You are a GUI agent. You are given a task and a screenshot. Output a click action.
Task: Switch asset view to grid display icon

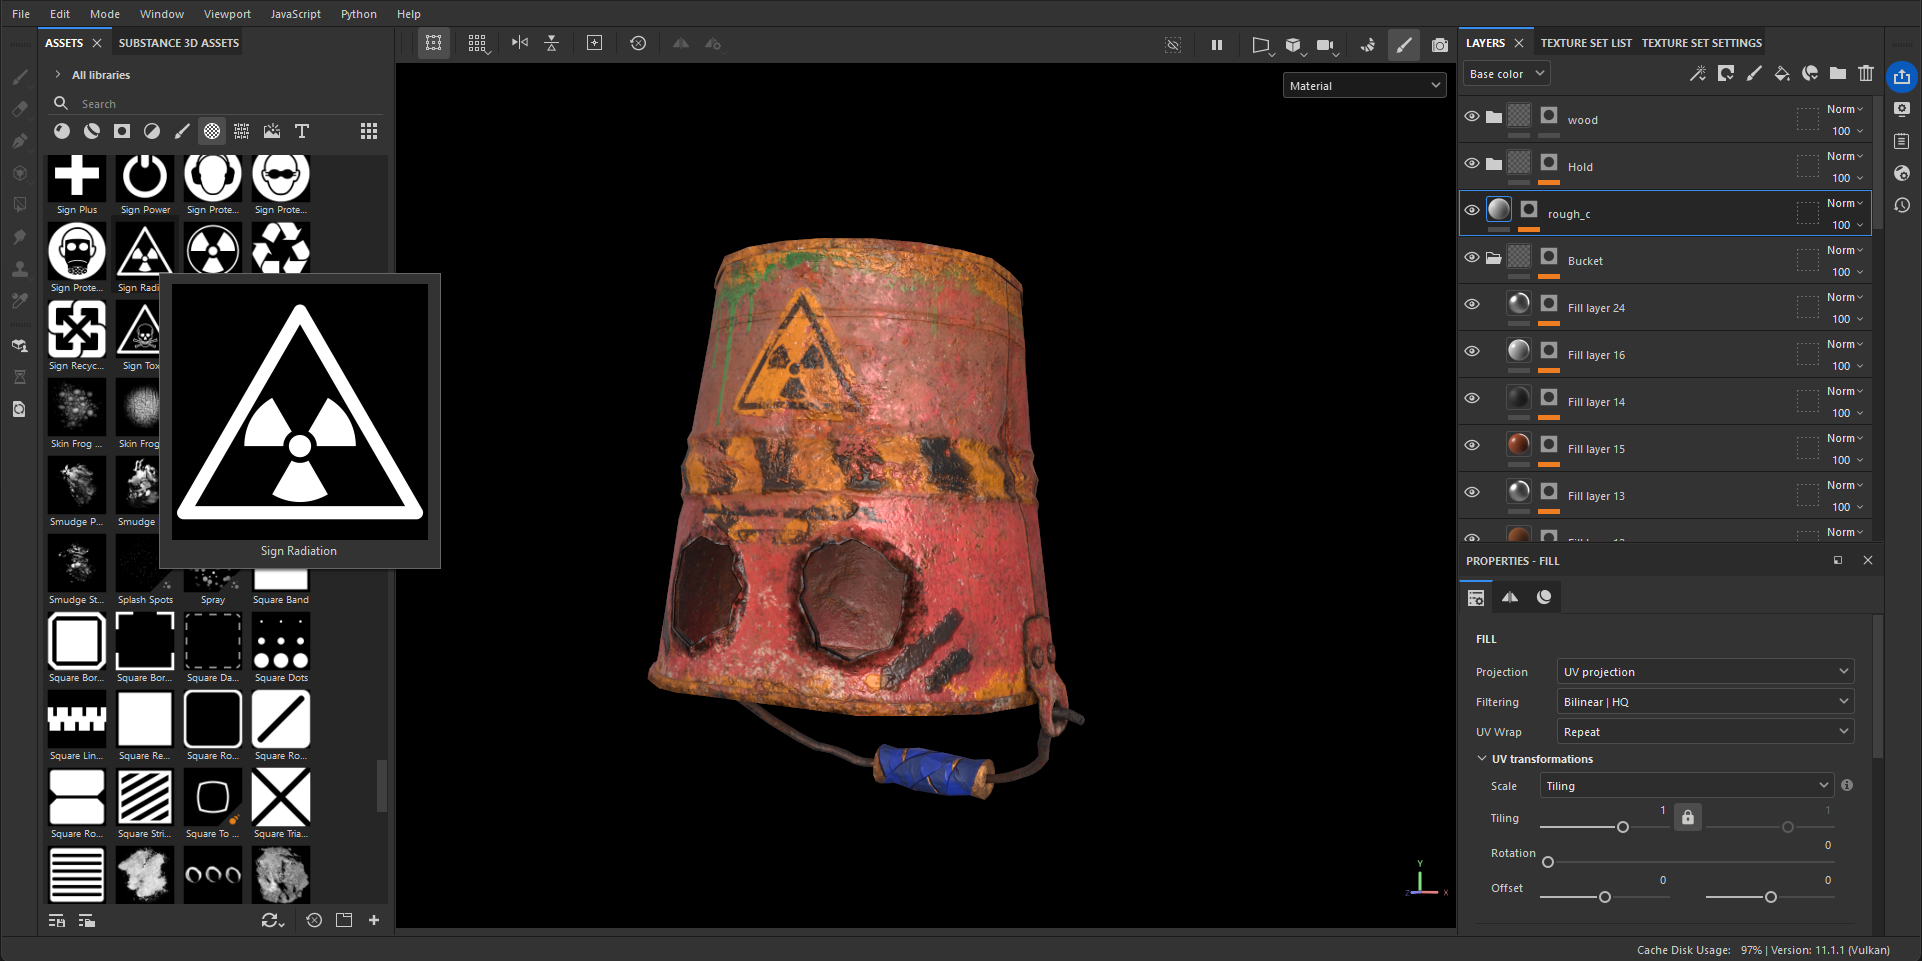coord(369,131)
